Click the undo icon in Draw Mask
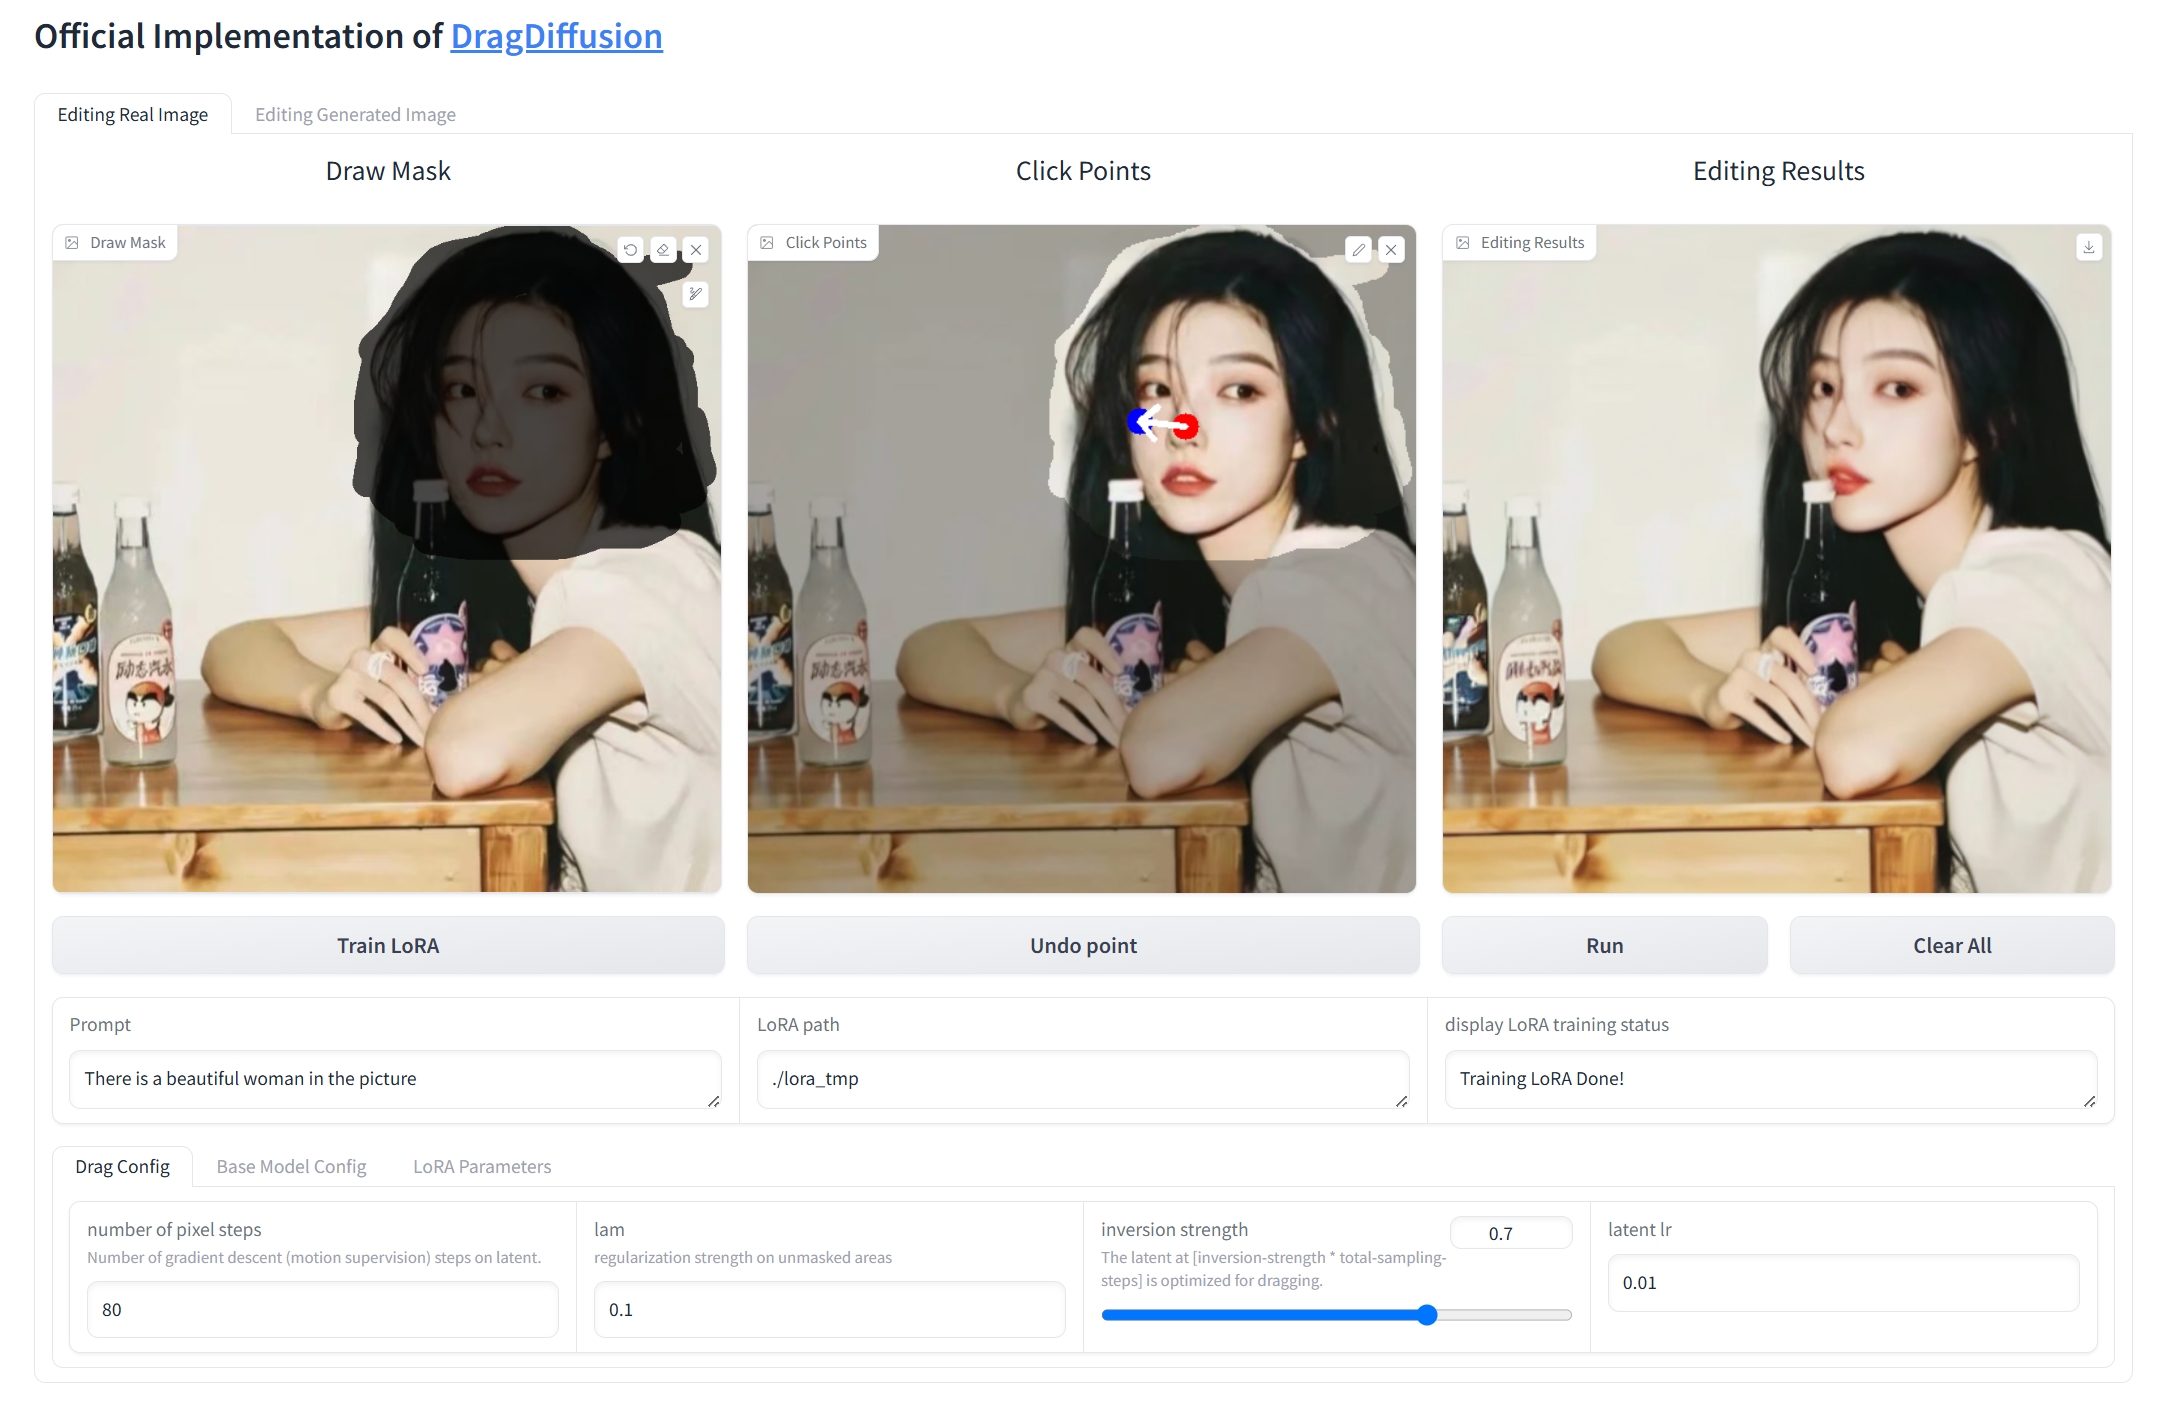Screen dimensions: 2167x1405 [x=630, y=250]
